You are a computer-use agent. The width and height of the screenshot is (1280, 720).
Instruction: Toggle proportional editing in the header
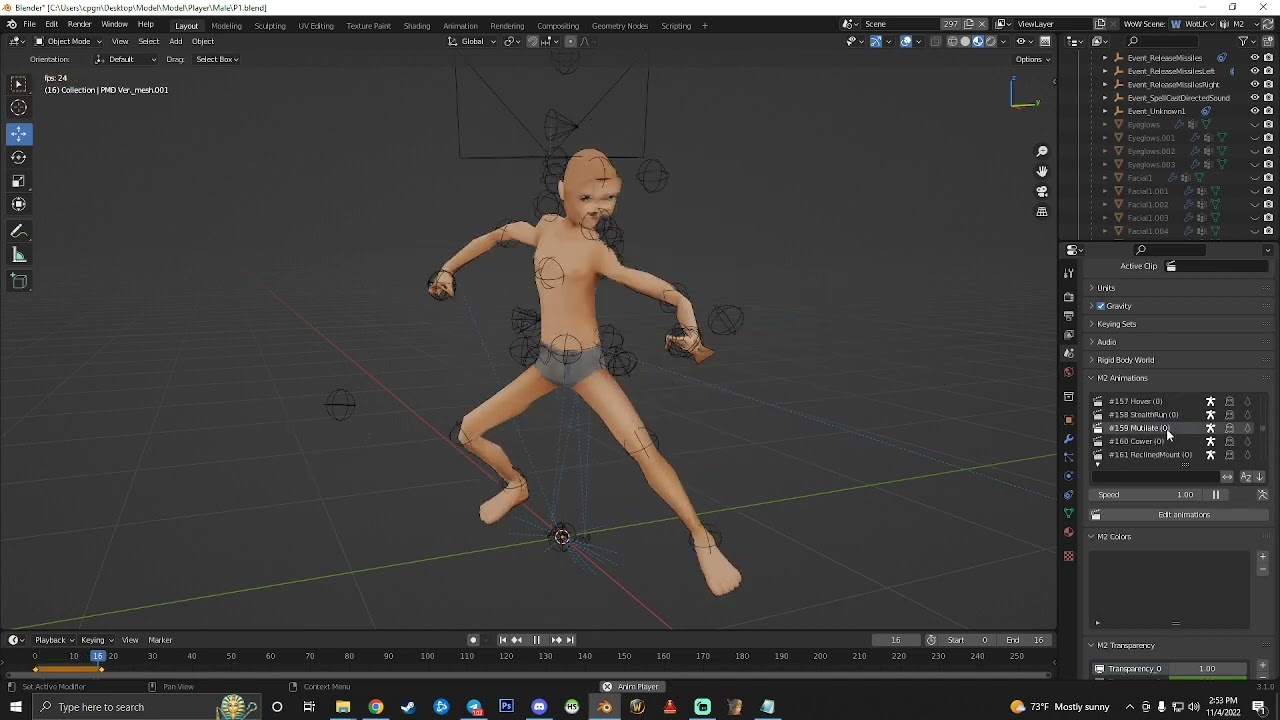coord(570,41)
